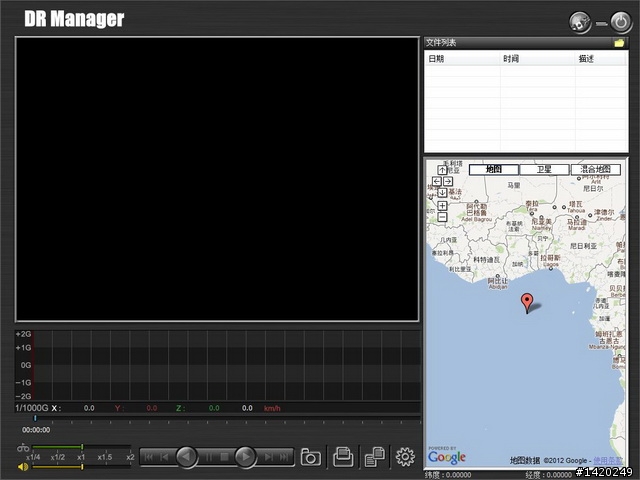Click the red location pin on the map
Viewport: 640px width, 480px height.
click(x=527, y=303)
